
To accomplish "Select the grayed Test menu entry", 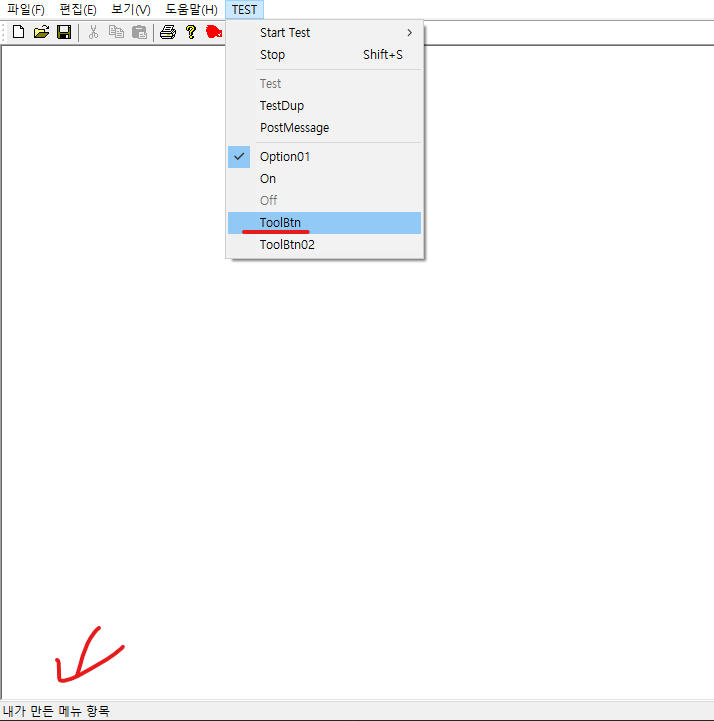I will [325, 84].
